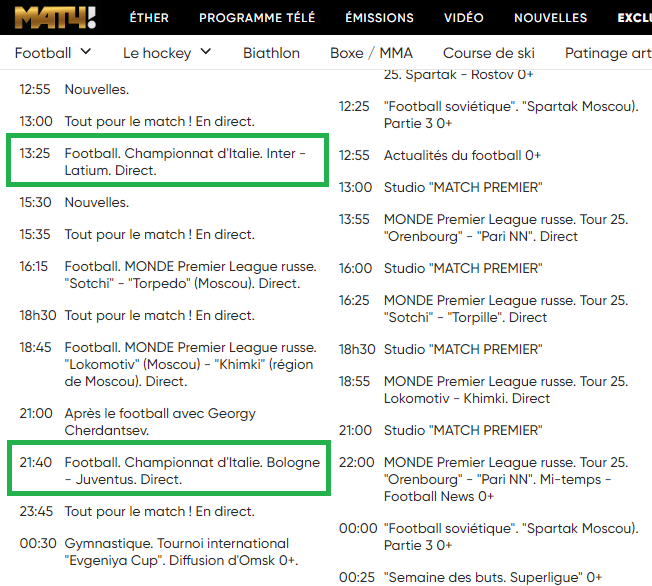The width and height of the screenshot is (652, 586).
Task: Click 13:00 Tout pour le match listing
Action: point(137,121)
